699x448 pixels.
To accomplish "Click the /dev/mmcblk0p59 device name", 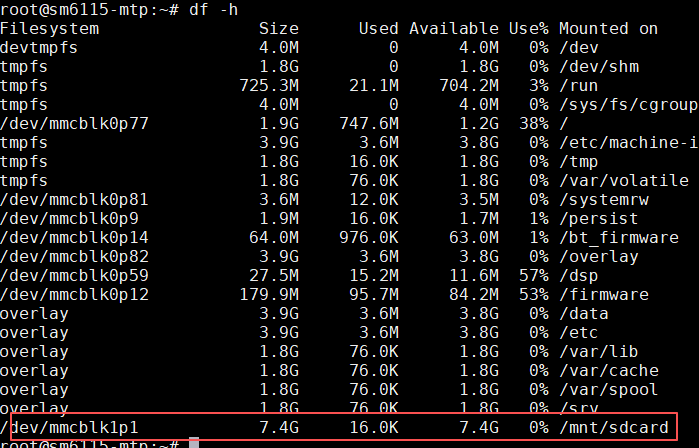I will pyautogui.click(x=74, y=276).
